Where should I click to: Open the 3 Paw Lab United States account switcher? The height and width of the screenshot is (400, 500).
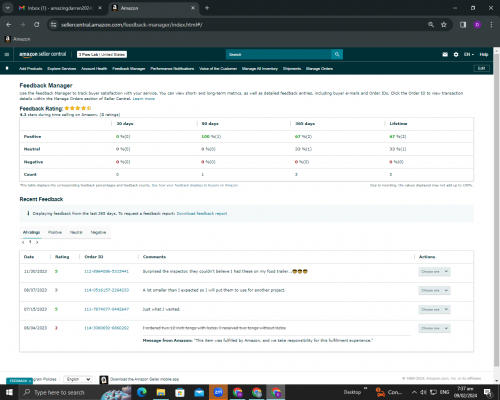pyautogui.click(x=102, y=54)
